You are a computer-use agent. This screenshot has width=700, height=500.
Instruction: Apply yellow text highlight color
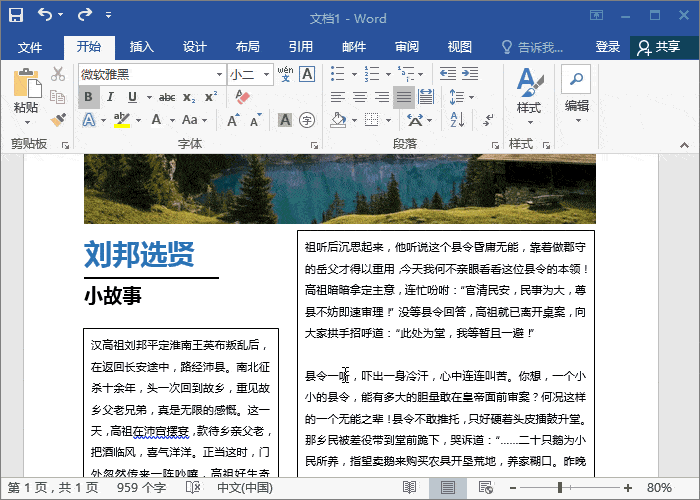(x=122, y=120)
